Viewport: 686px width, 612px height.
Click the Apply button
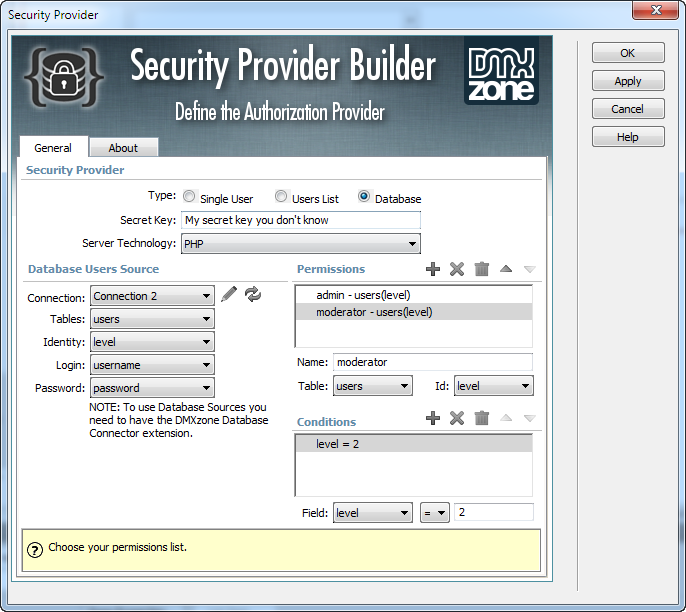click(628, 81)
